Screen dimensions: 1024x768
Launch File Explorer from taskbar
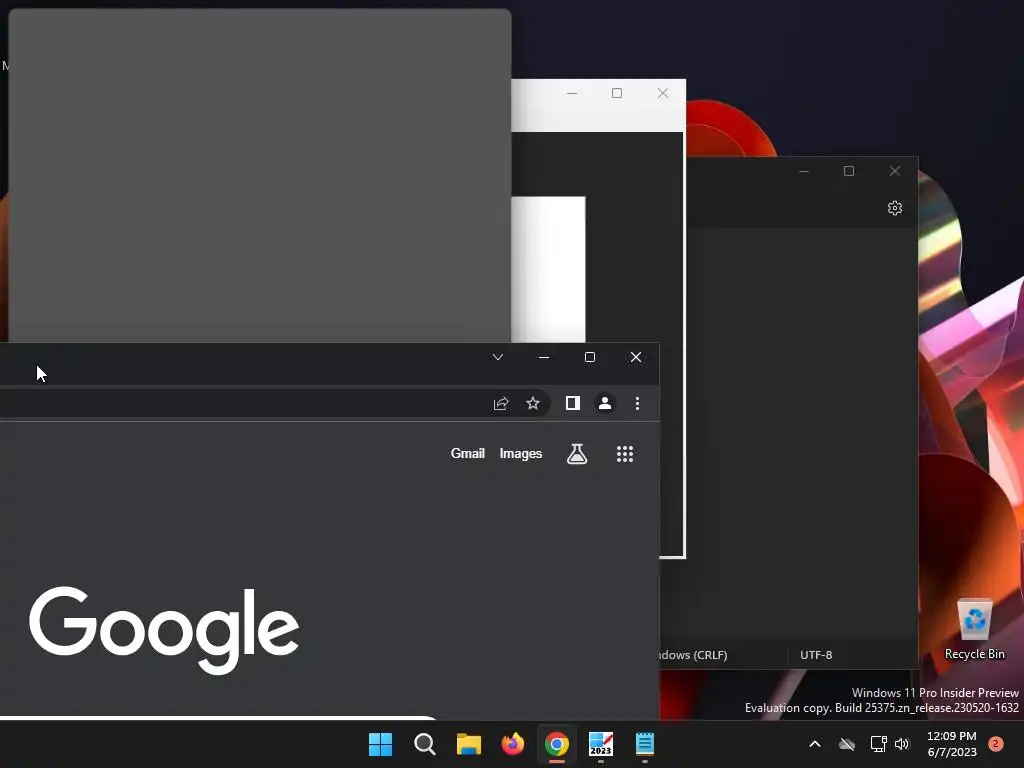(x=469, y=744)
